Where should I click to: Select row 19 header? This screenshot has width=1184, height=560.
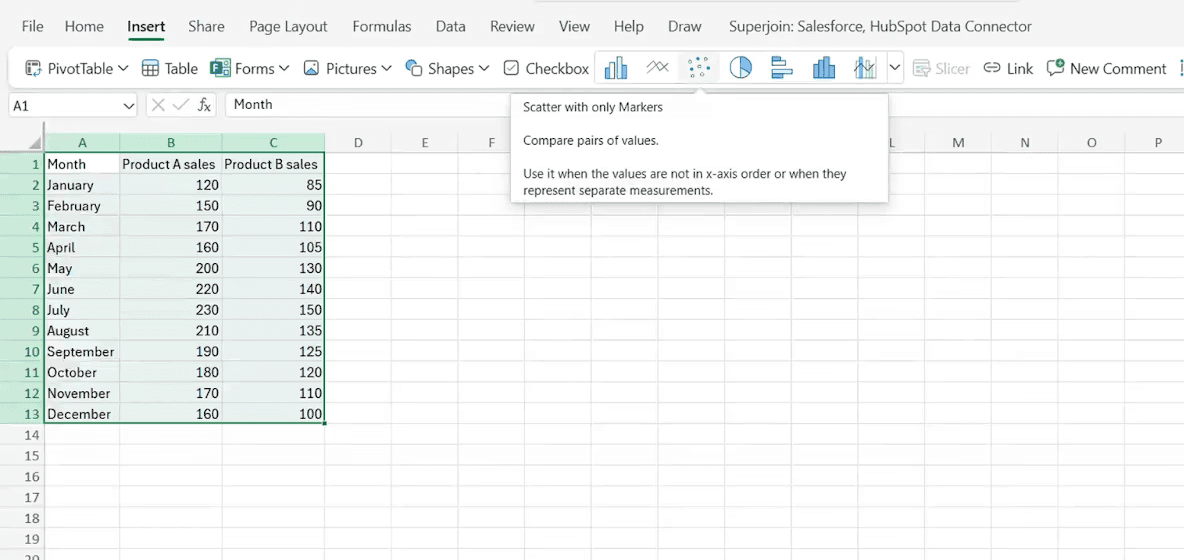[x=22, y=539]
